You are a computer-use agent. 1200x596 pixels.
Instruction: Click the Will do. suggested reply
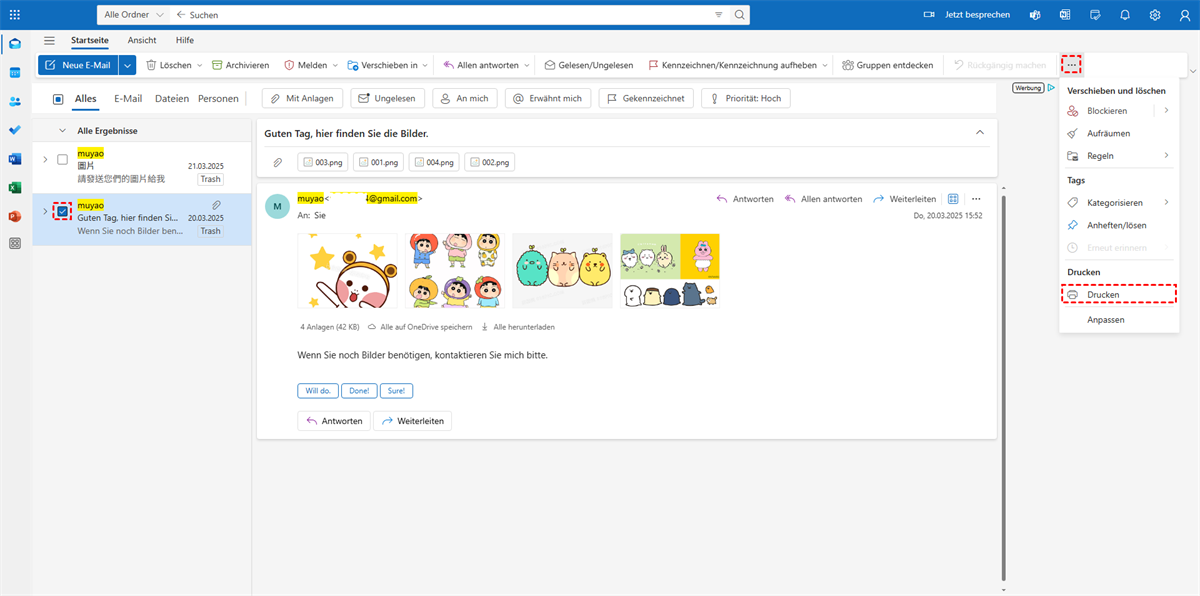point(318,391)
